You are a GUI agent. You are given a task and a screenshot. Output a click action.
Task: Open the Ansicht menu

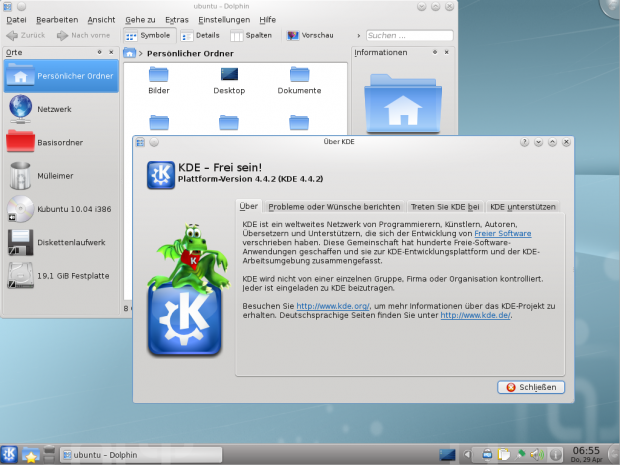[101, 20]
